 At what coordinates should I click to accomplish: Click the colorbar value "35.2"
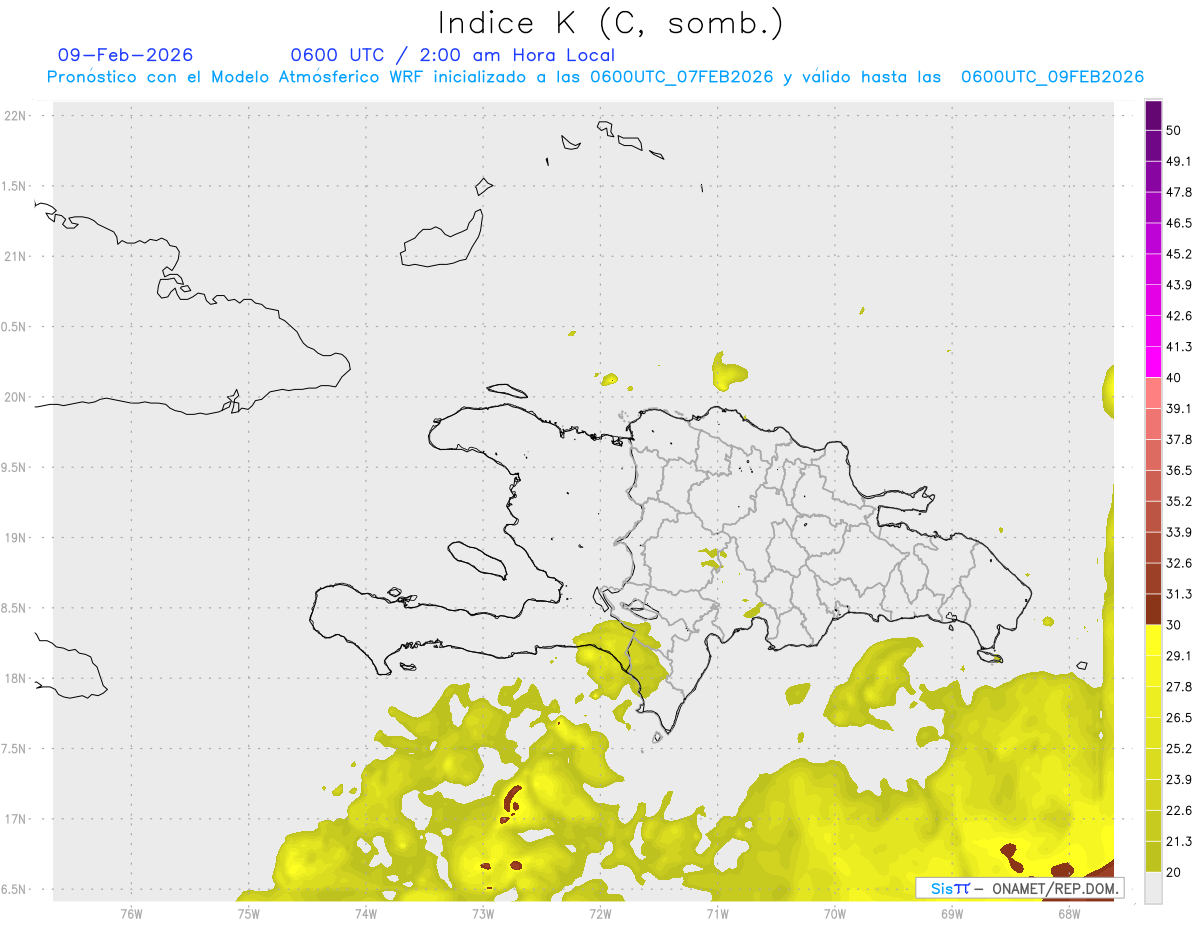pos(1179,501)
